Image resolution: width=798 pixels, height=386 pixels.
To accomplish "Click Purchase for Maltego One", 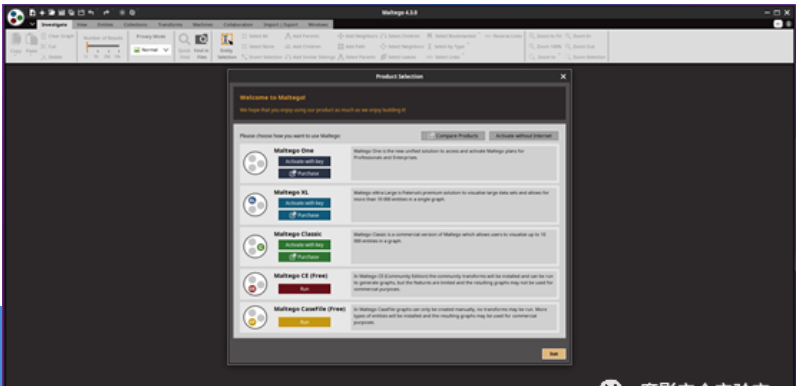I will pos(304,174).
